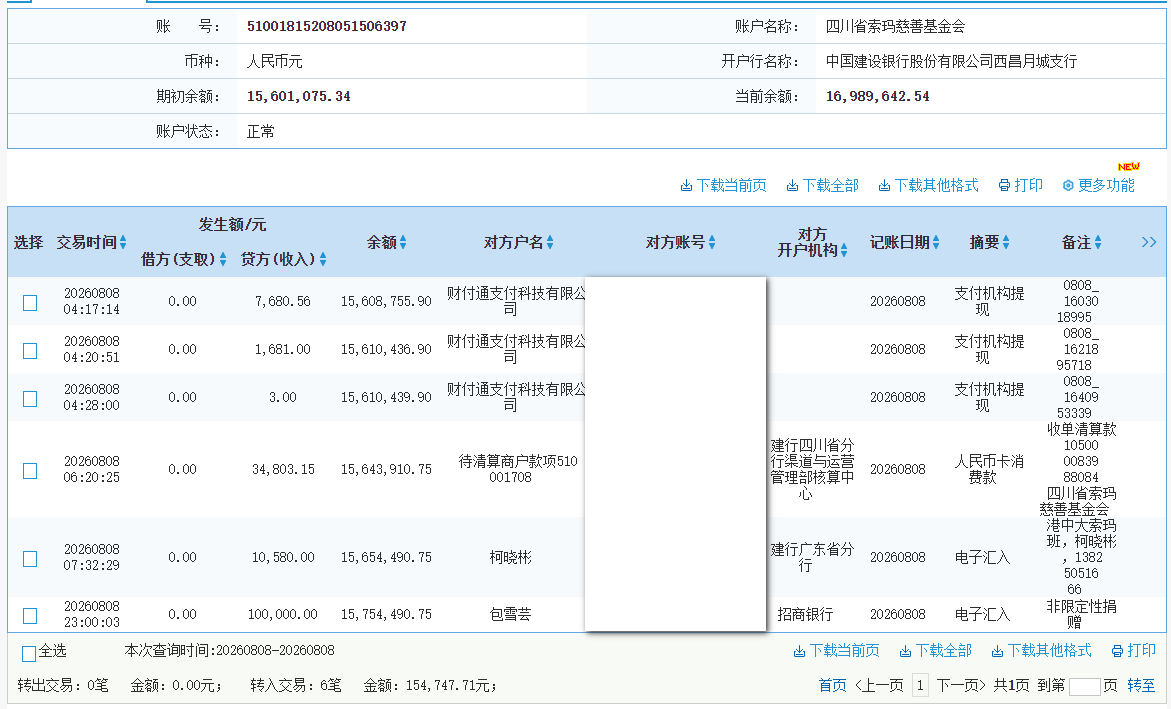Select the 23:00:03 transaction checkbox
This screenshot has width=1171, height=709.
coord(30,616)
